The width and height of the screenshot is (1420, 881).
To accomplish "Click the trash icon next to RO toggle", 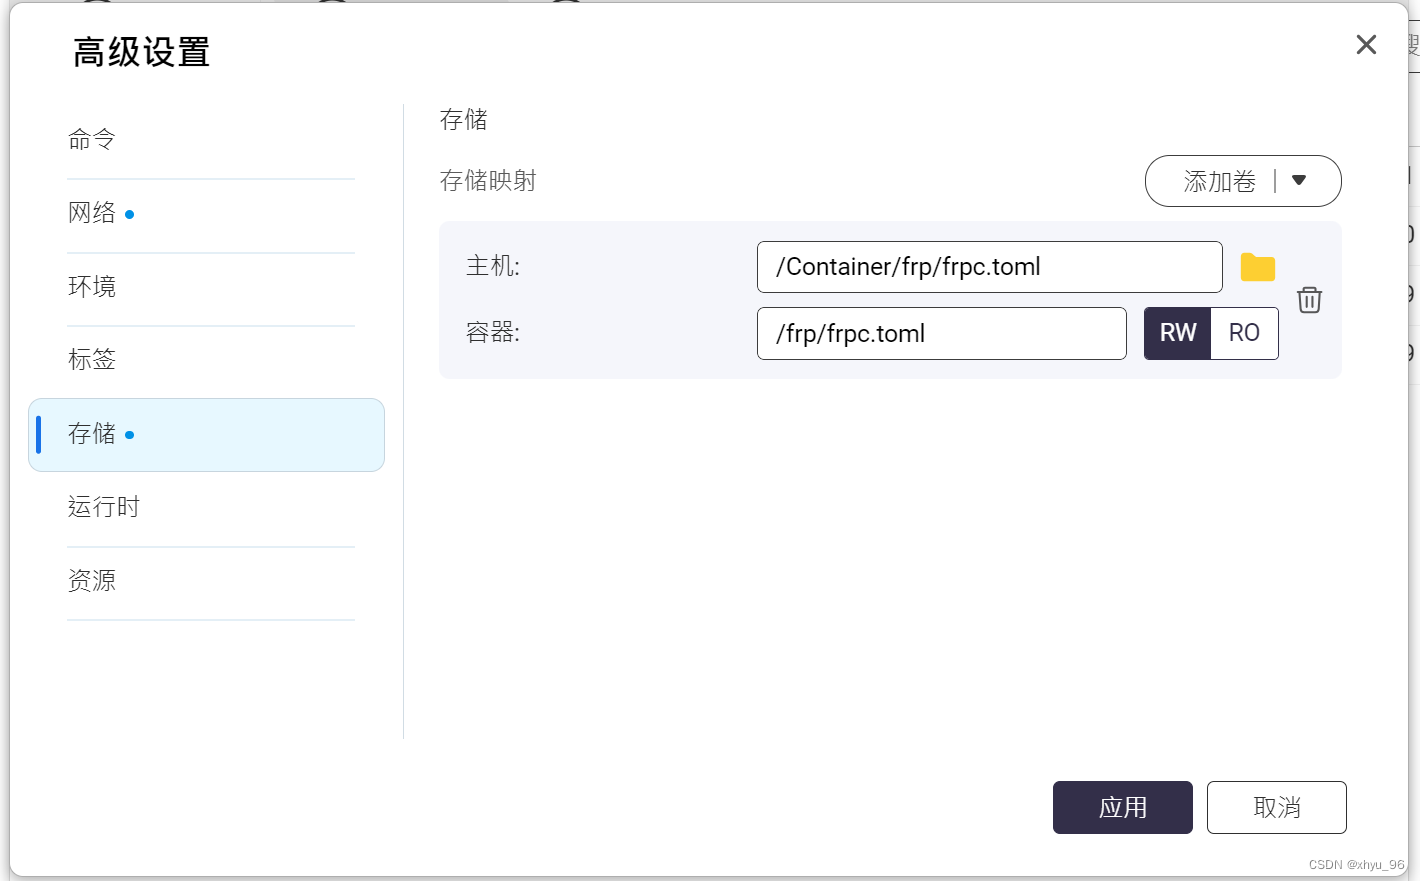I will [x=1310, y=300].
